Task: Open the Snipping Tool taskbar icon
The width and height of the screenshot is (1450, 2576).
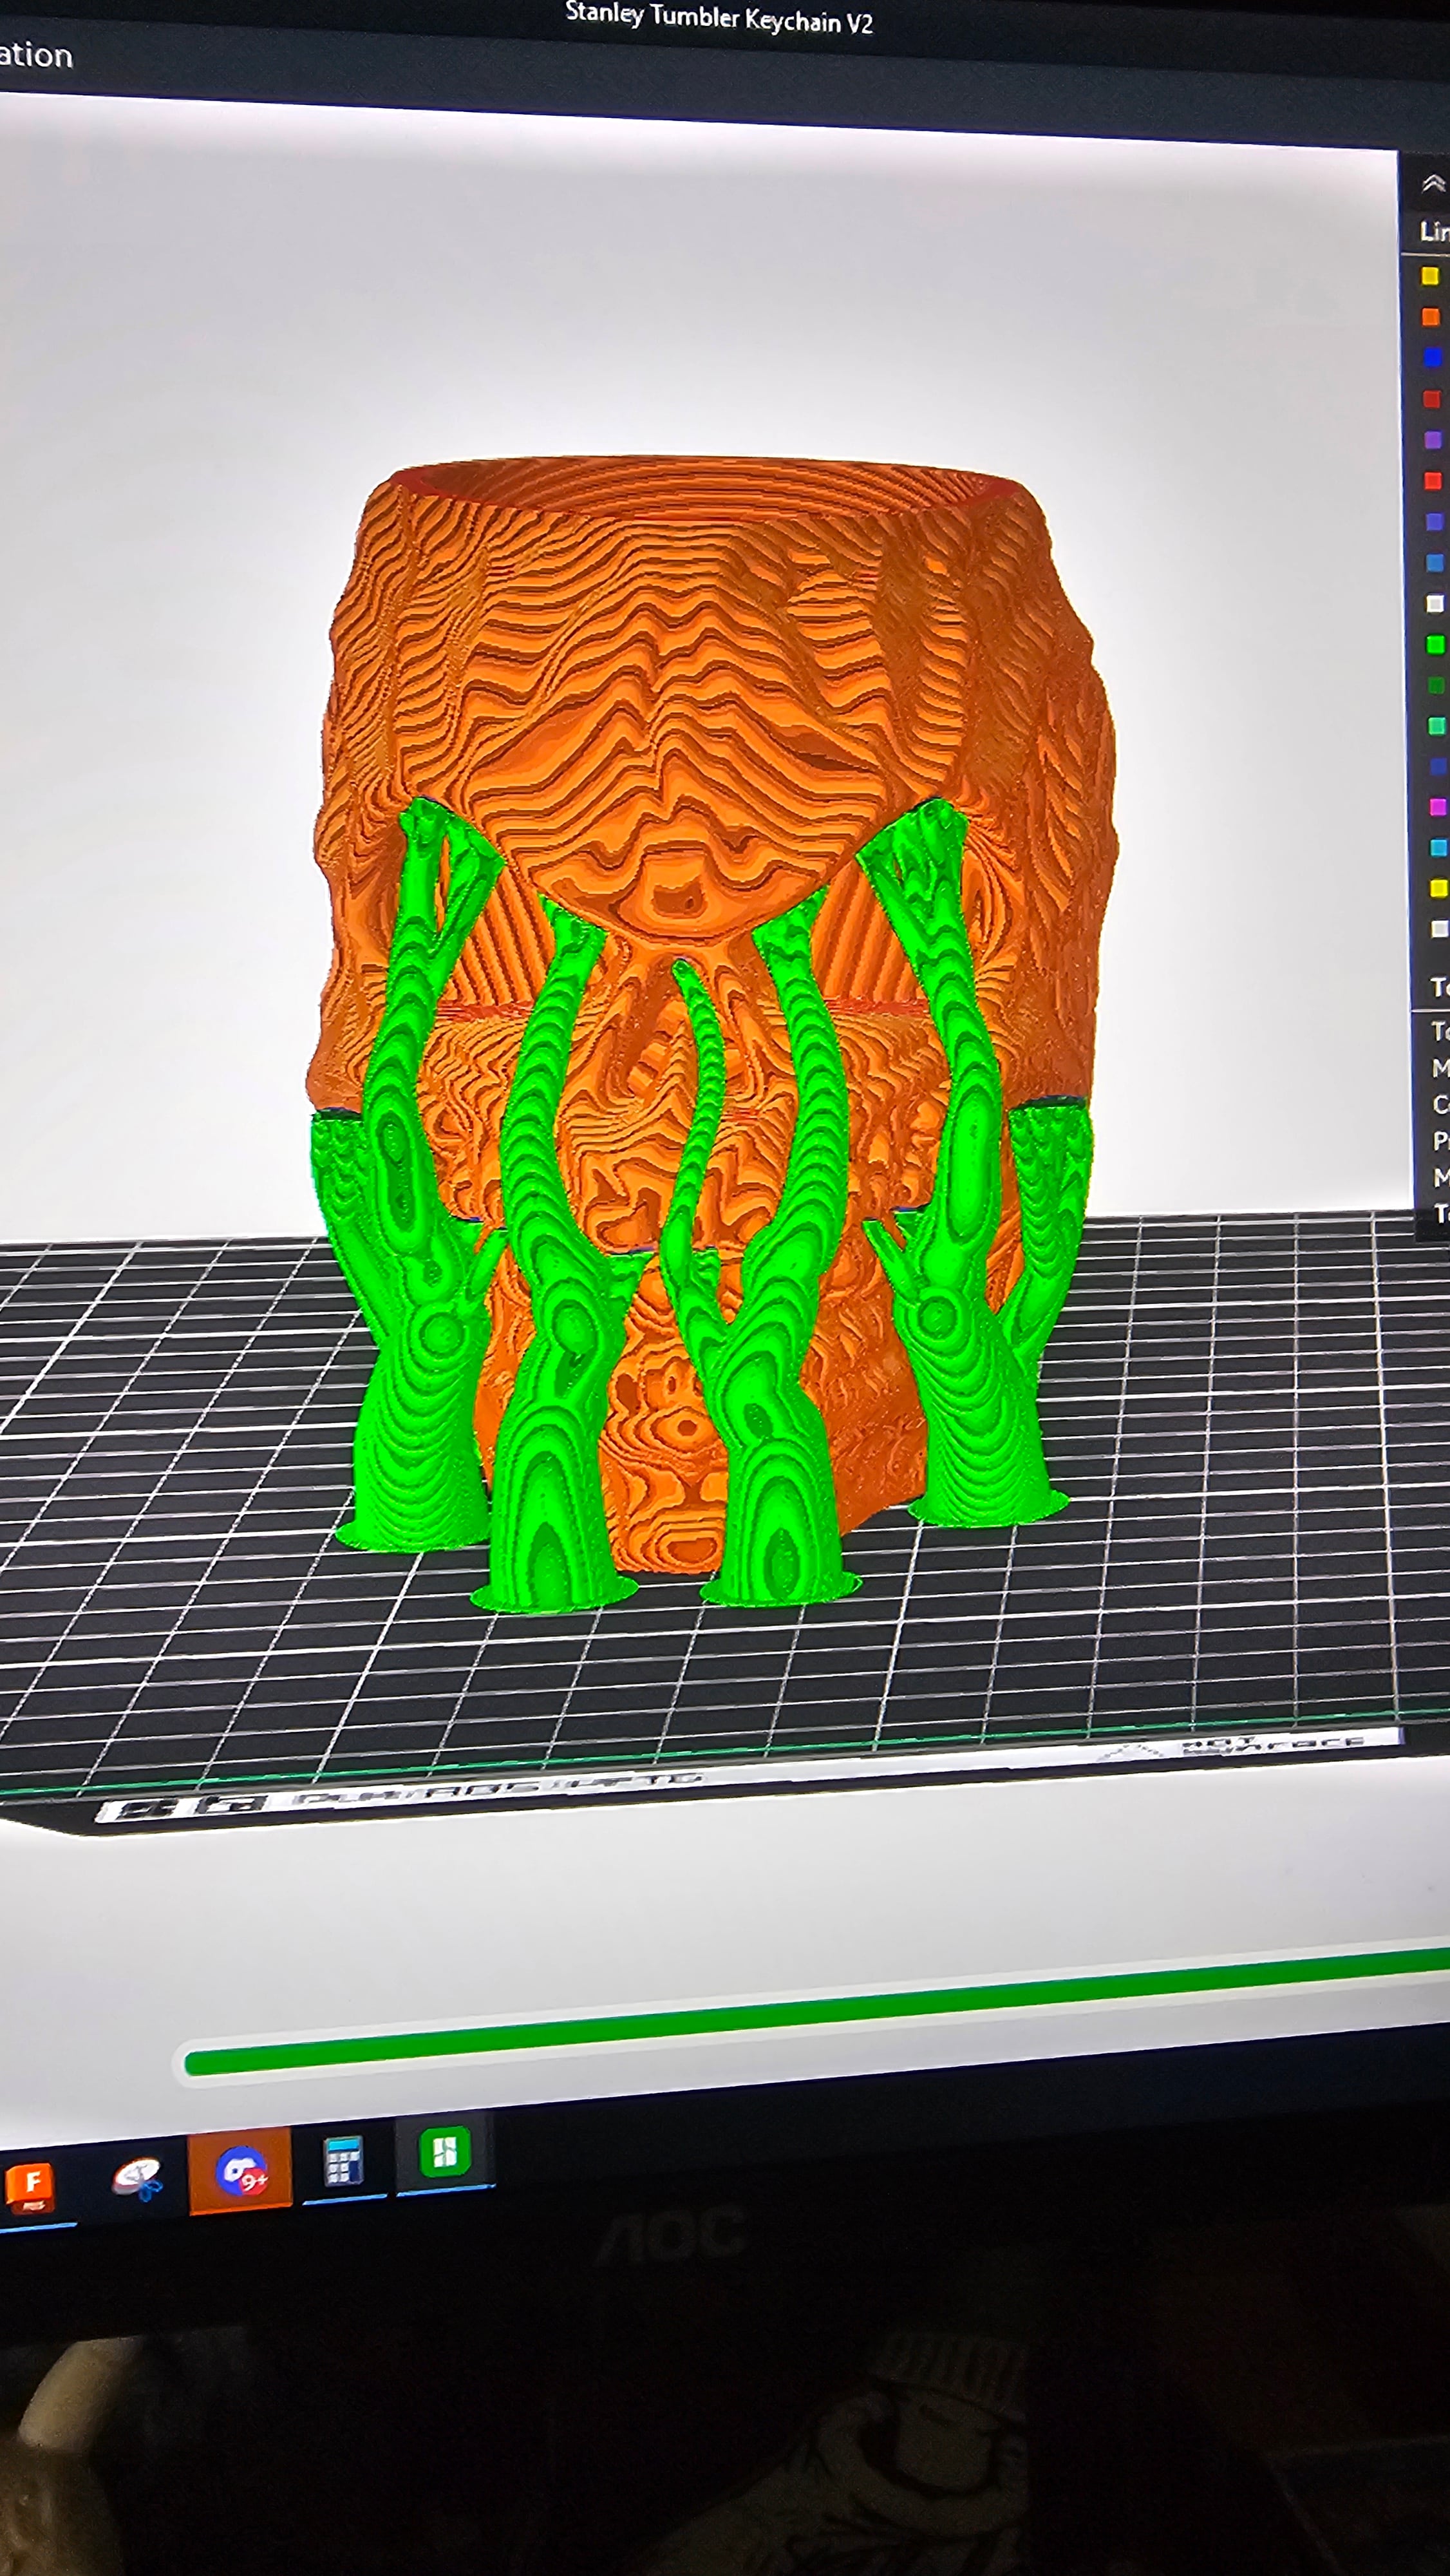Action: point(137,2178)
